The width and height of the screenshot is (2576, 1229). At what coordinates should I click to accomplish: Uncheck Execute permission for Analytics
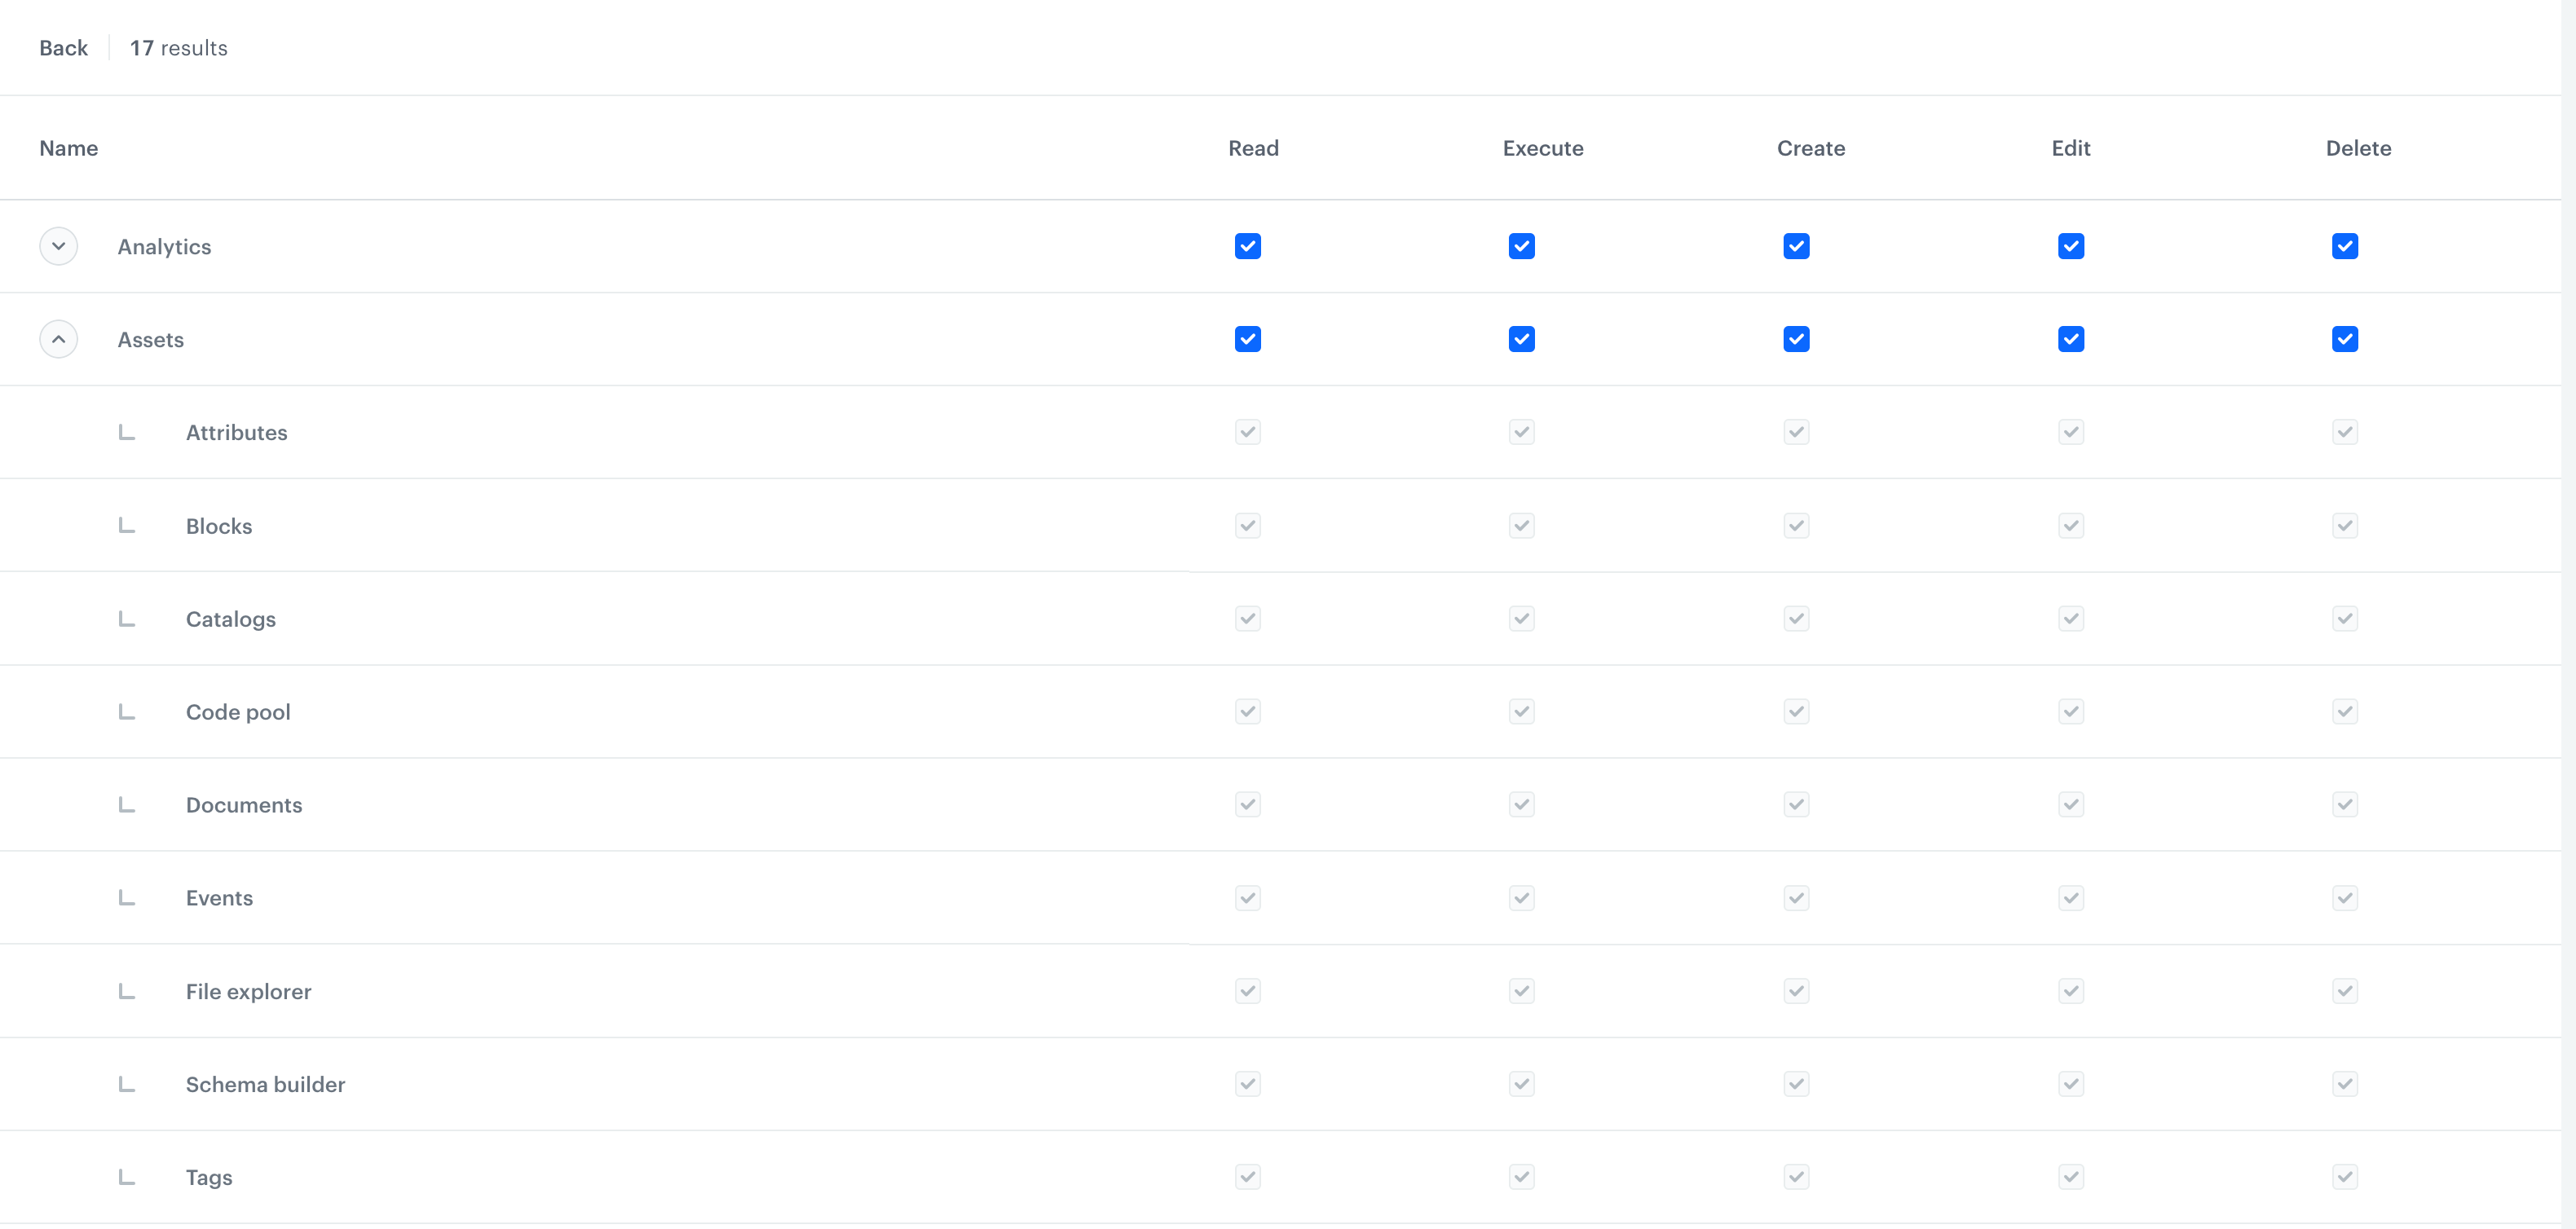[1521, 245]
